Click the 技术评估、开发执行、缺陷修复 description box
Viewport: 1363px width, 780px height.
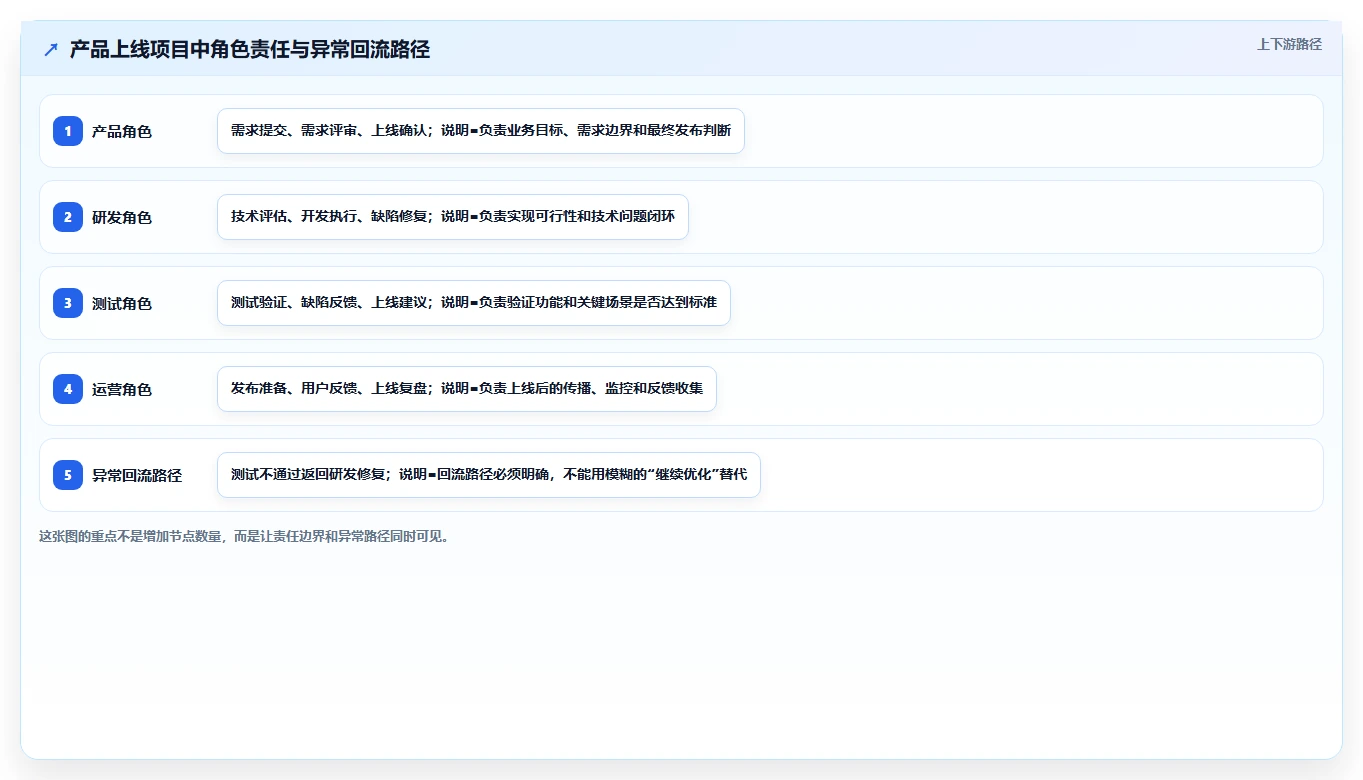pyautogui.click(x=453, y=217)
